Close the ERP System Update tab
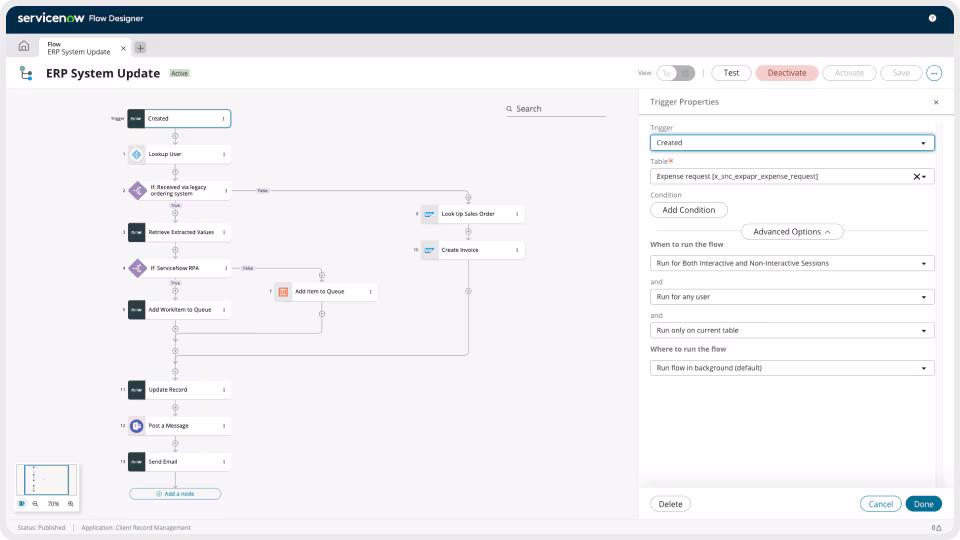 (x=123, y=48)
